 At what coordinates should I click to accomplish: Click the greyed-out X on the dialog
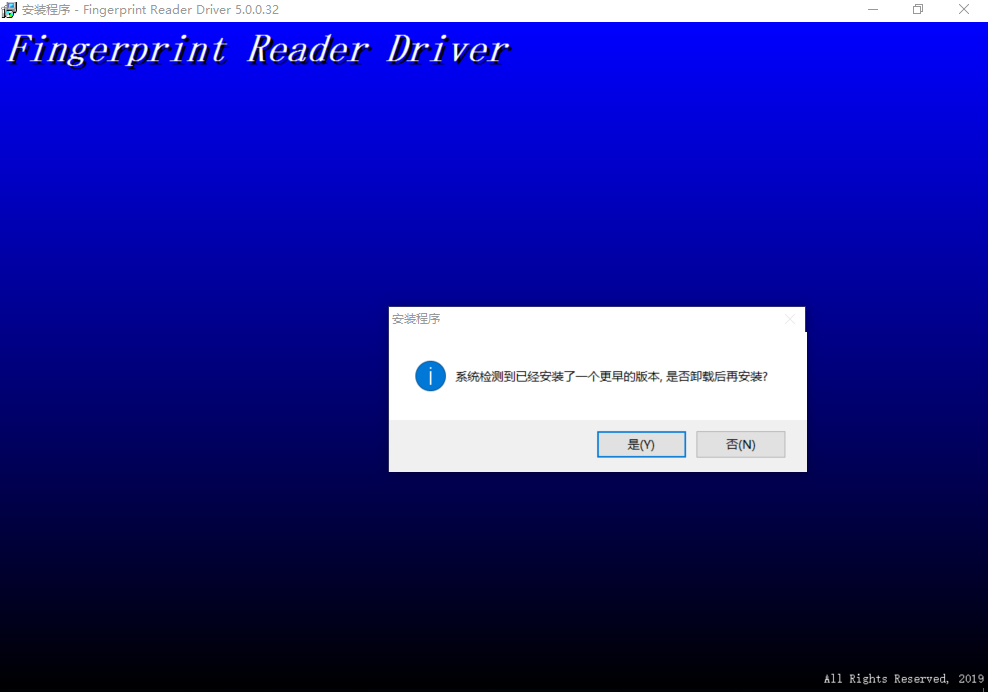790,319
